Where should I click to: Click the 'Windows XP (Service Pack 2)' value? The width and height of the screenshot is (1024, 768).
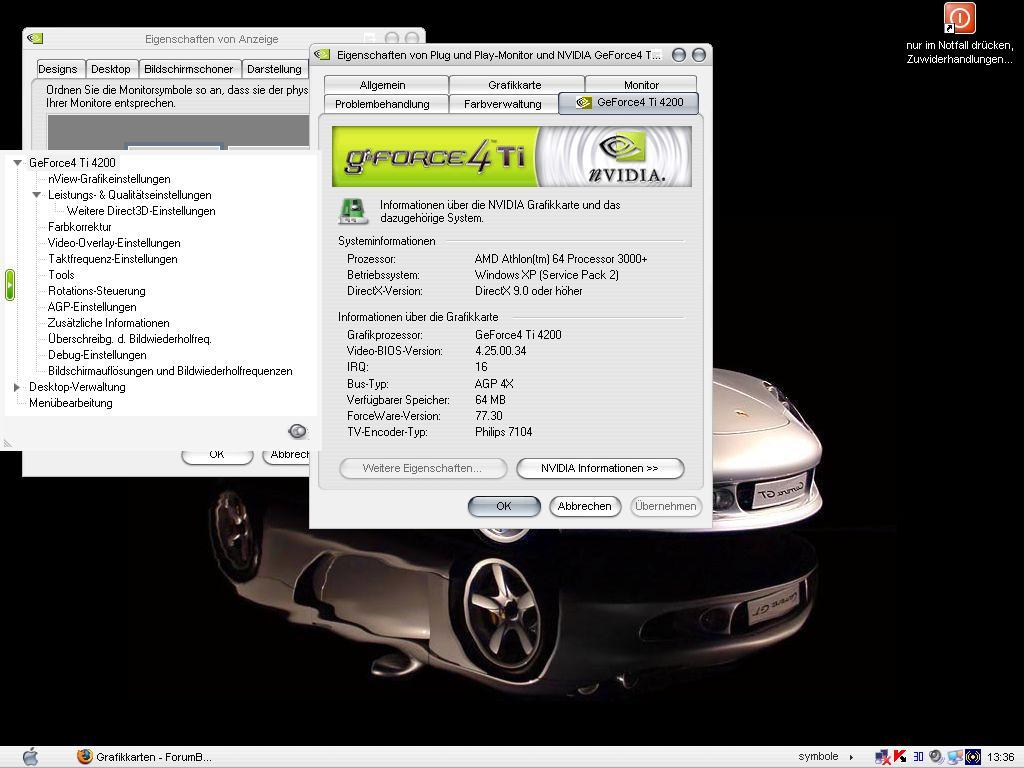point(547,275)
